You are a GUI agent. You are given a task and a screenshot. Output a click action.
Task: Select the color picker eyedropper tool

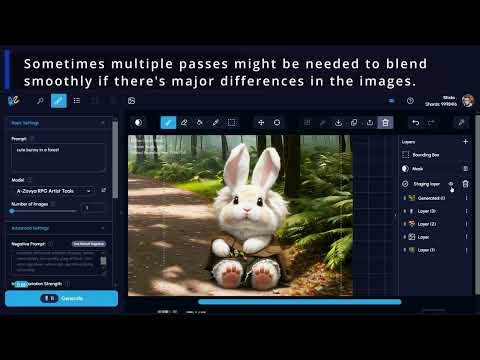coord(216,123)
